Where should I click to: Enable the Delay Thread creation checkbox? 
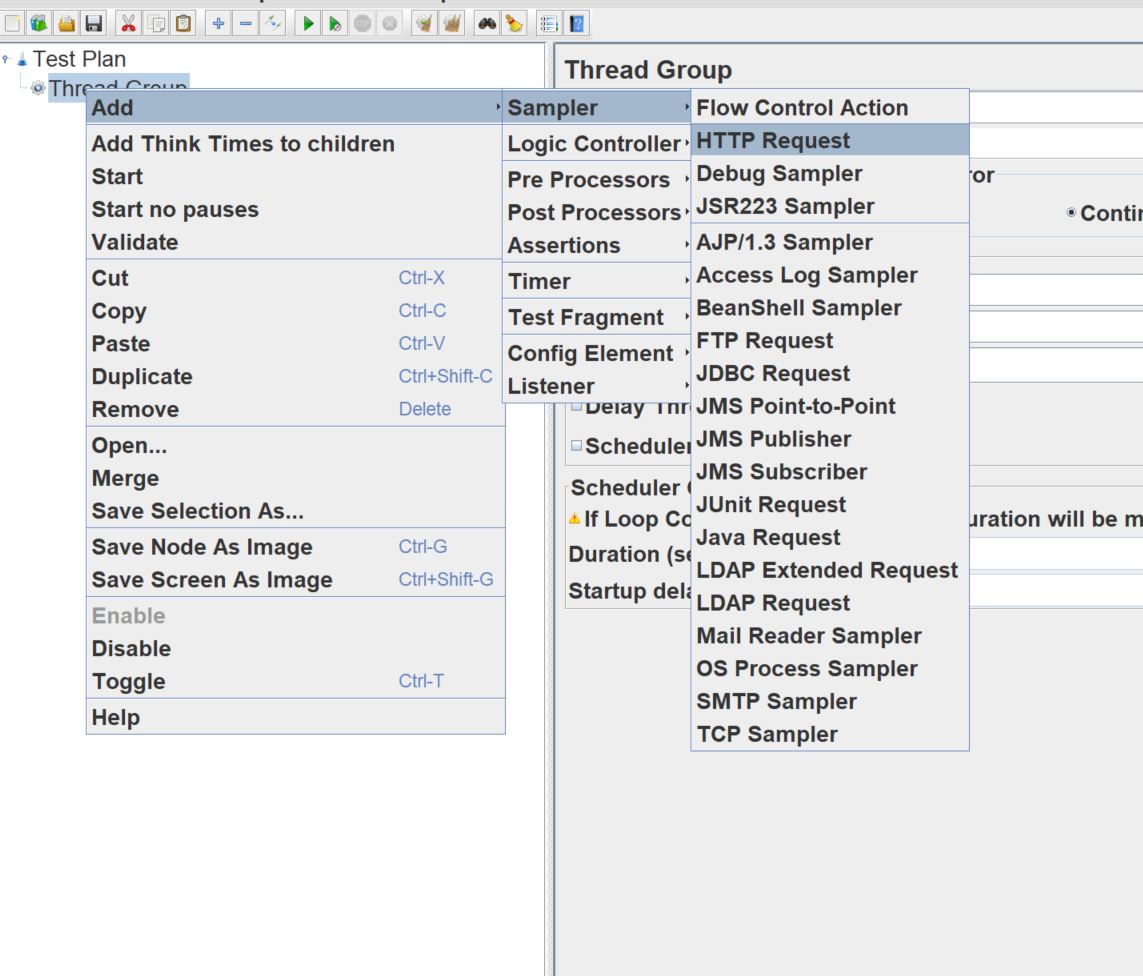[577, 407]
